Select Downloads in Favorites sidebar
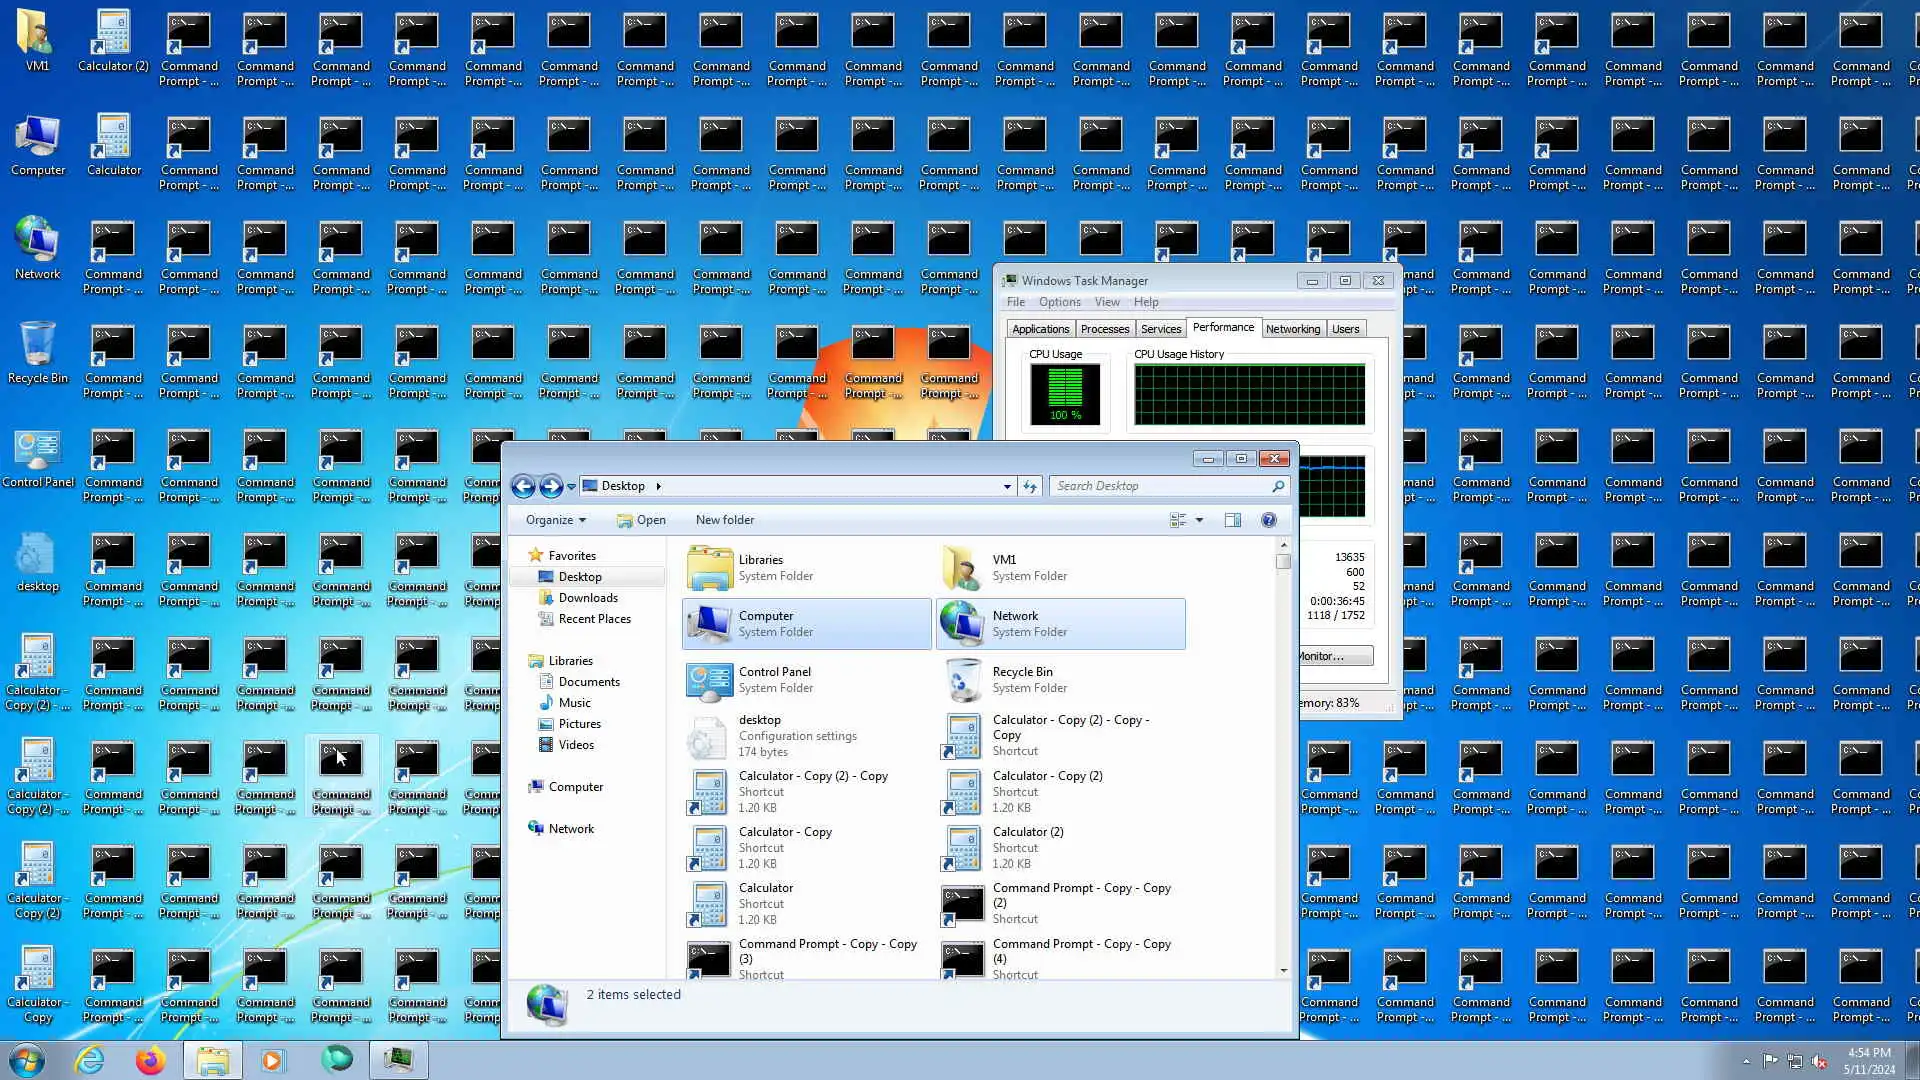The height and width of the screenshot is (1080, 1920). pos(588,598)
